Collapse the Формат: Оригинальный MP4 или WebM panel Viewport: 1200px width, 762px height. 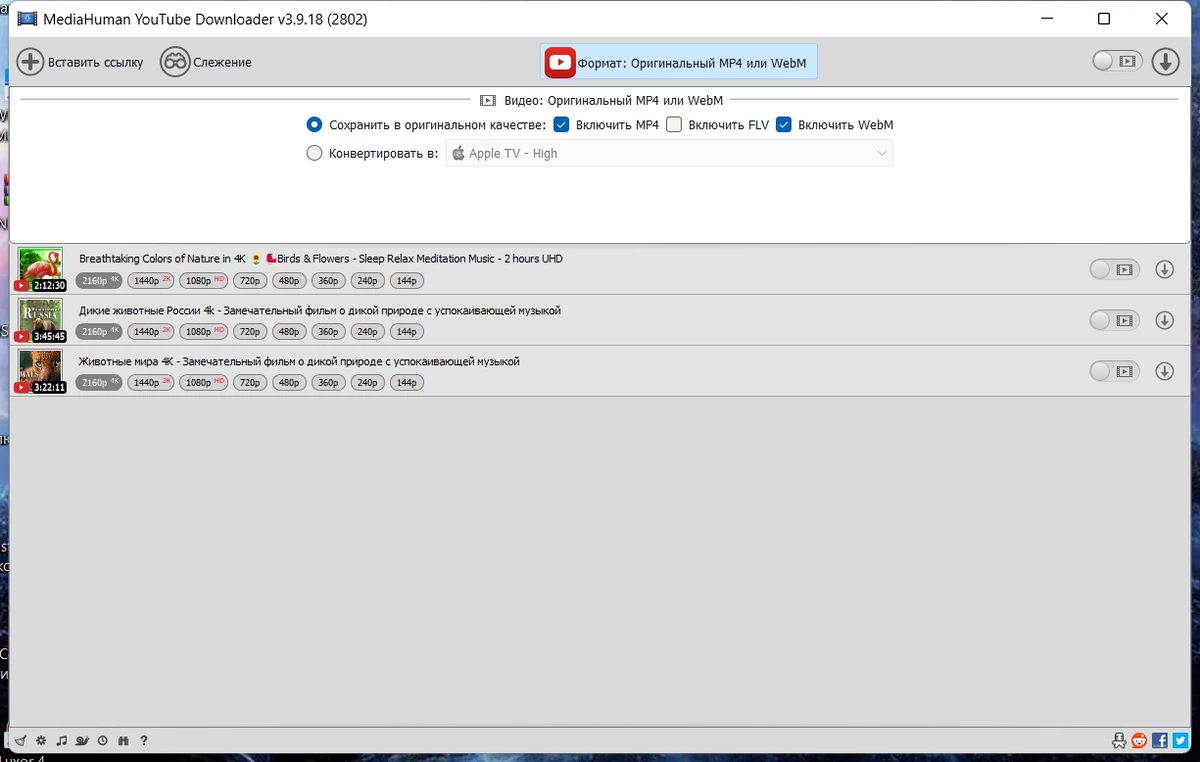679,62
